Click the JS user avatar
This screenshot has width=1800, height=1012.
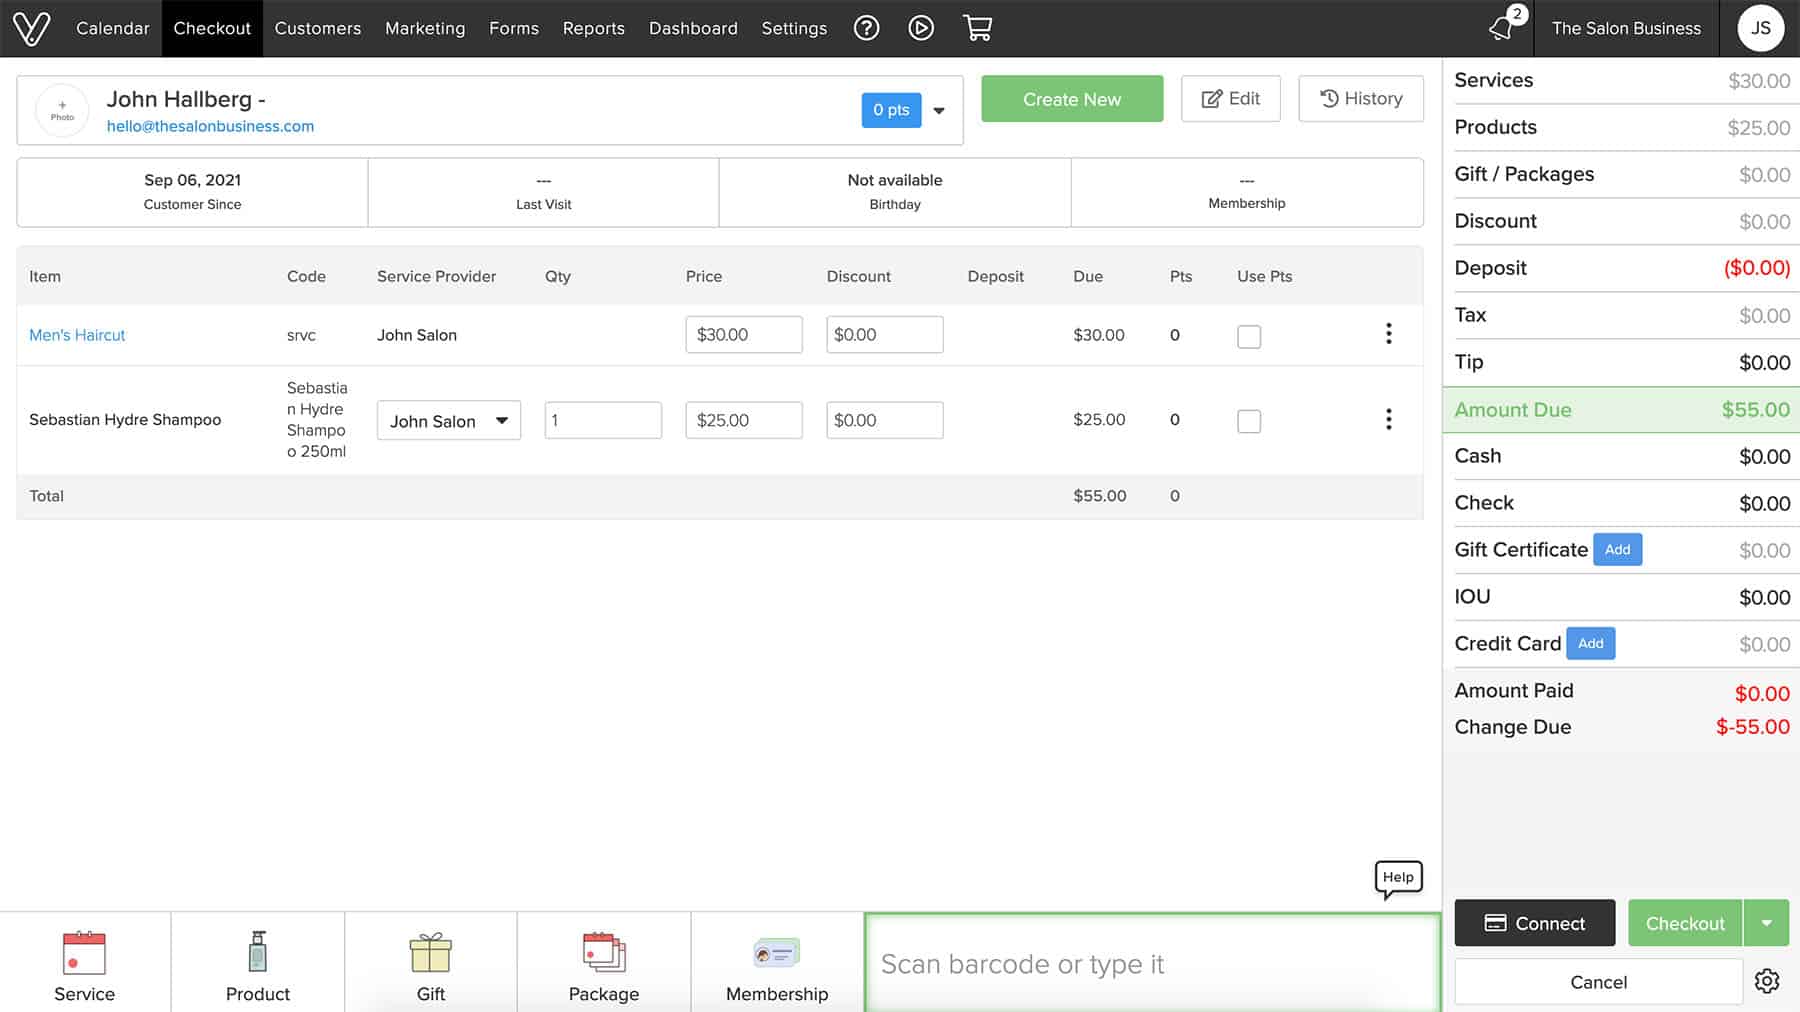1760,28
